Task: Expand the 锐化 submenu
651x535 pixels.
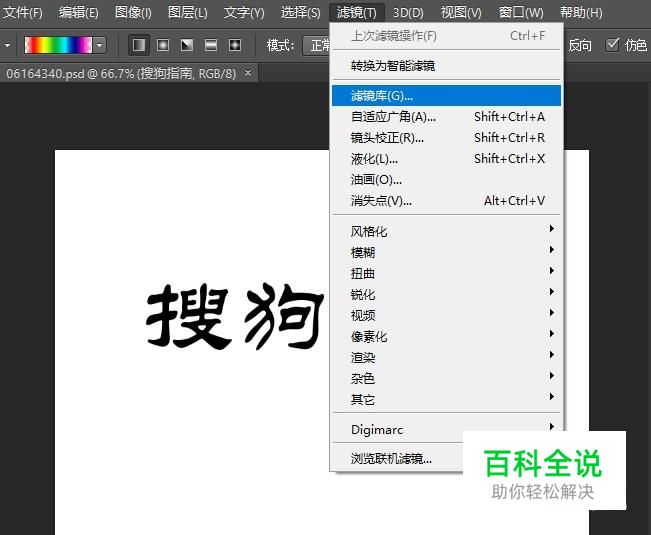Action: [x=446, y=294]
